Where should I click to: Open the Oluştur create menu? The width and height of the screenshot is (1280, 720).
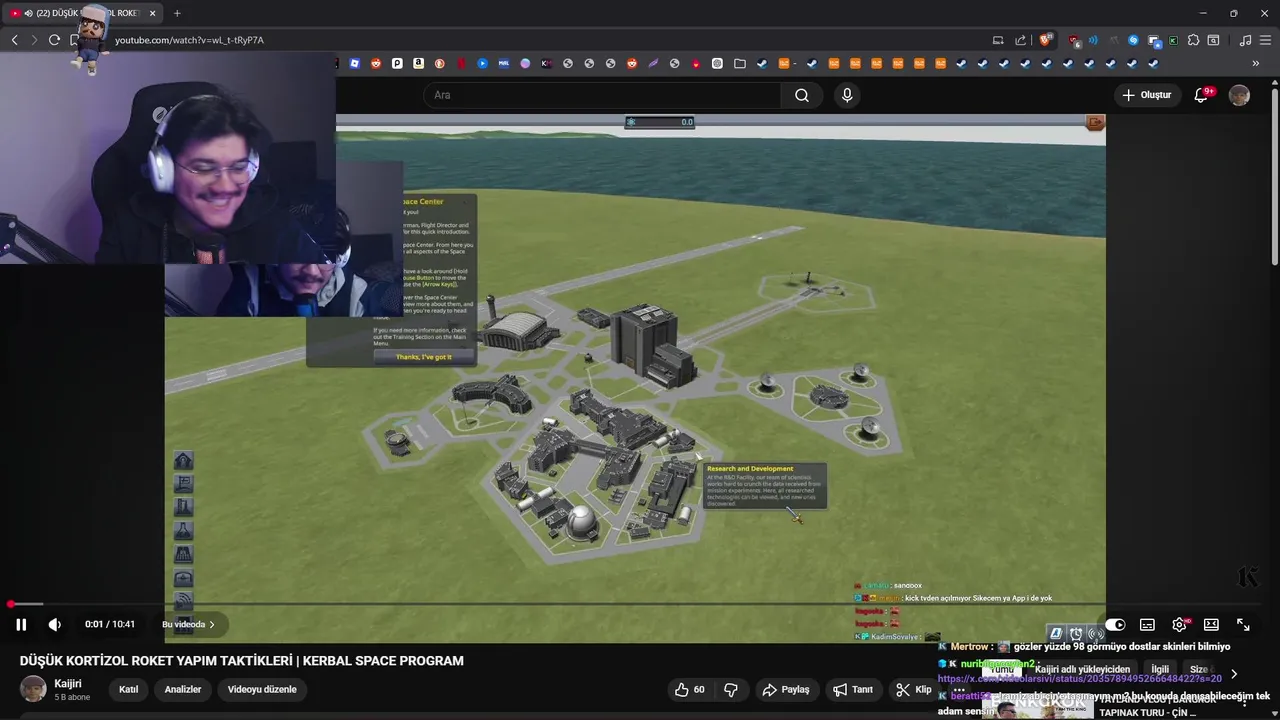1147,95
